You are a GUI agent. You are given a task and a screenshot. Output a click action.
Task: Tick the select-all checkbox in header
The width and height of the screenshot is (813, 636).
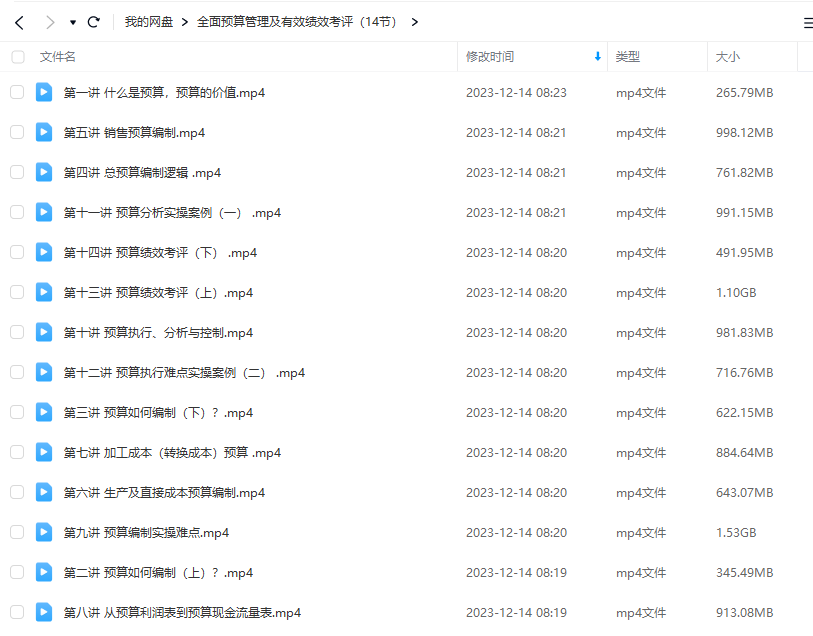(x=18, y=57)
